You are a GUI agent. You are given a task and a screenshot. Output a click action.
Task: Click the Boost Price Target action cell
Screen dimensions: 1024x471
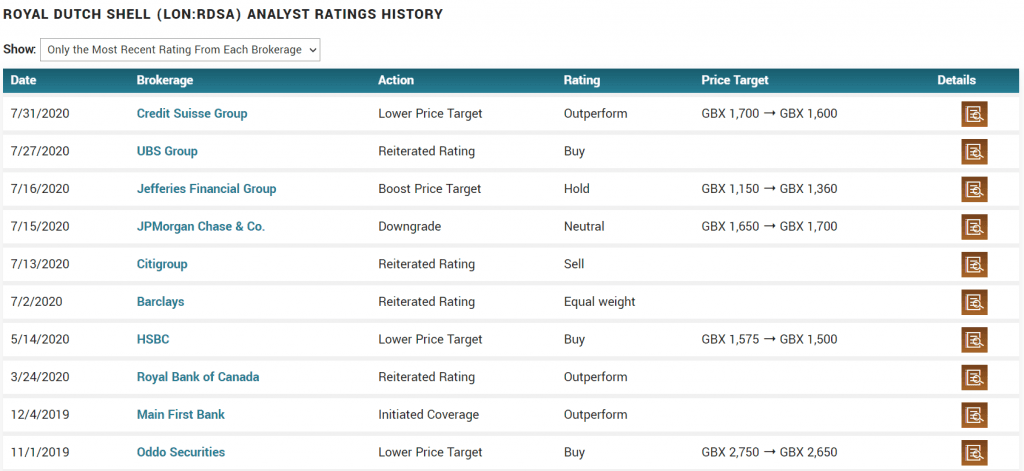[430, 189]
